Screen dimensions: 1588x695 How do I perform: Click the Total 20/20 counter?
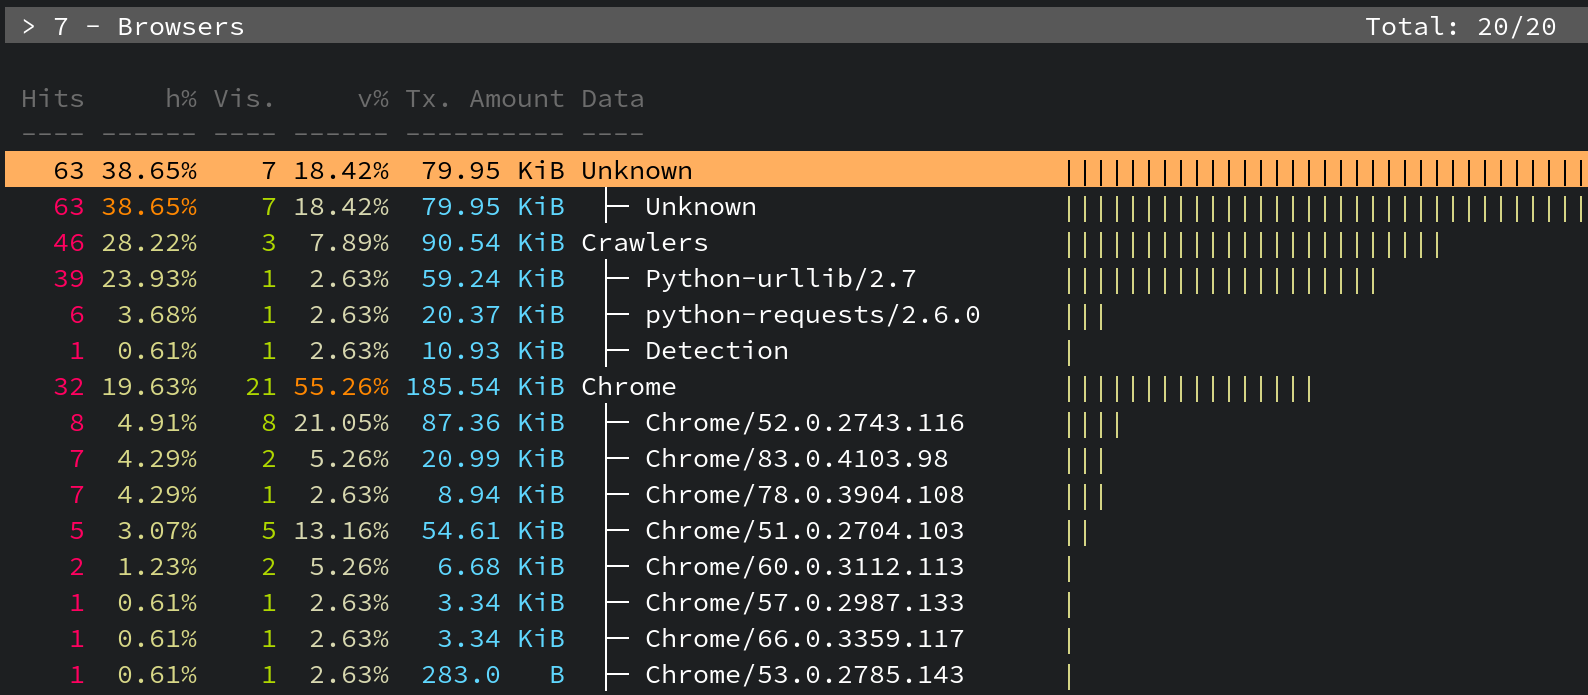(x=1460, y=27)
